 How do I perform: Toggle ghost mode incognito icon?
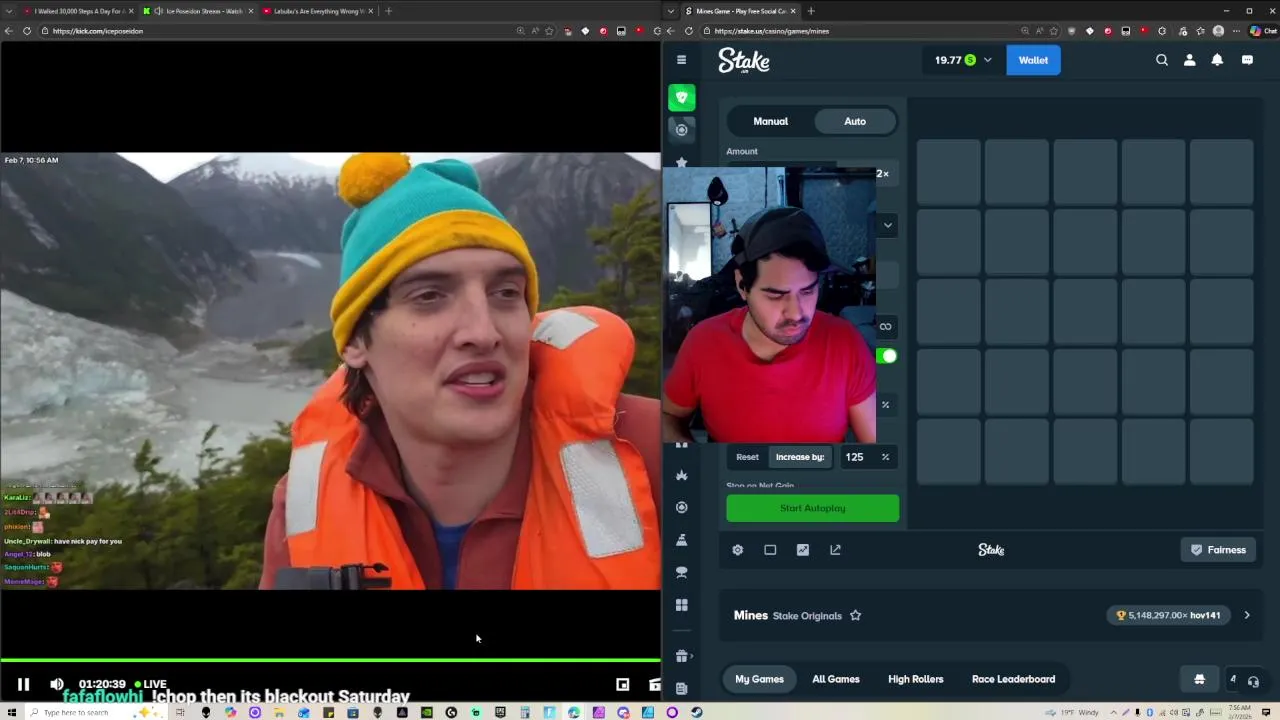pyautogui.click(x=1199, y=679)
